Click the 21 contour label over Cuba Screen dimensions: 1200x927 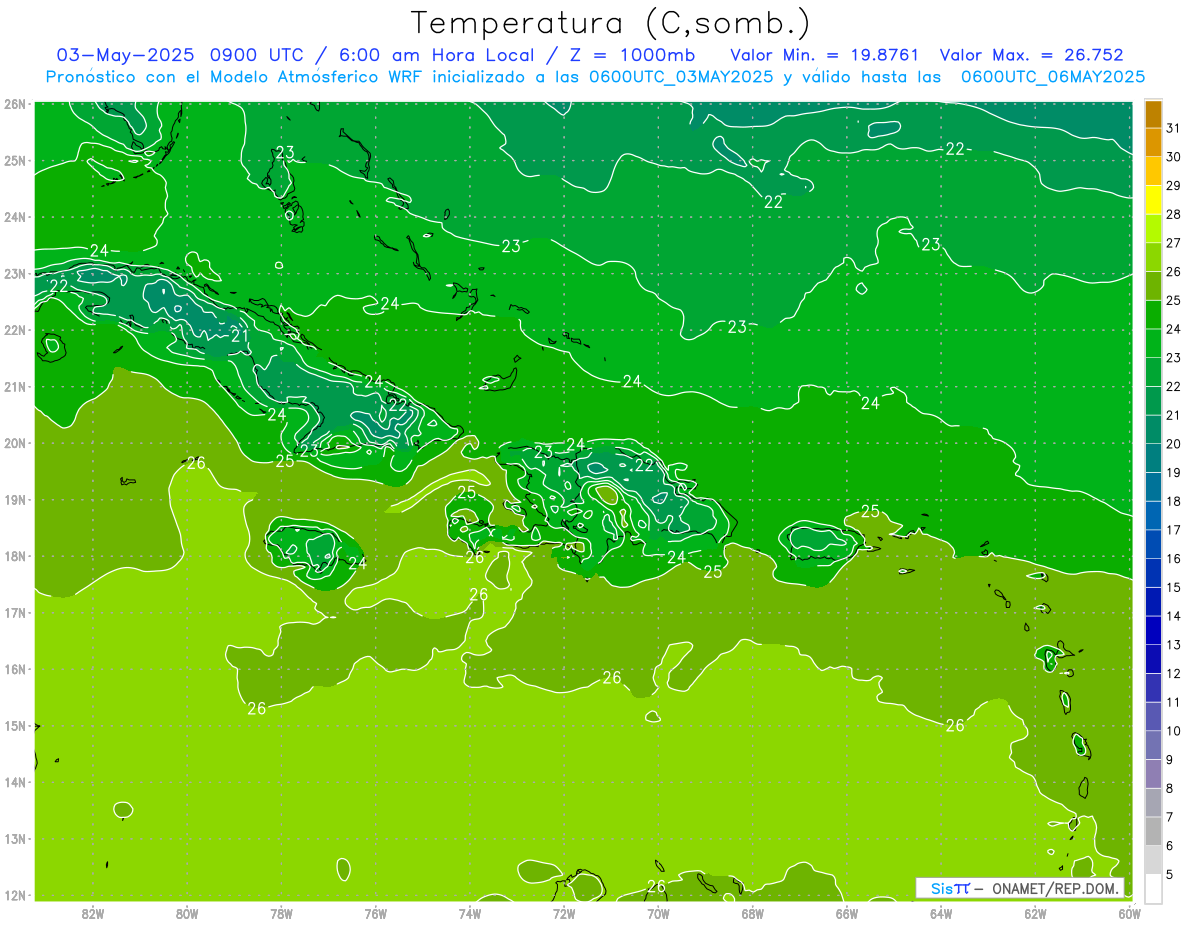(240, 335)
